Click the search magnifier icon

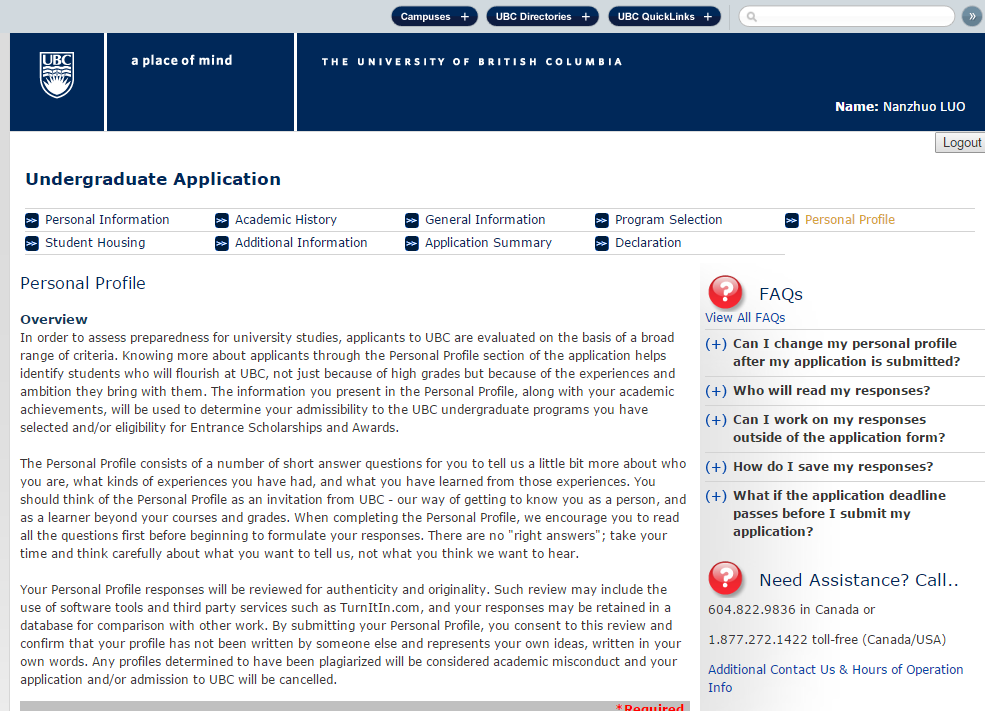[751, 17]
